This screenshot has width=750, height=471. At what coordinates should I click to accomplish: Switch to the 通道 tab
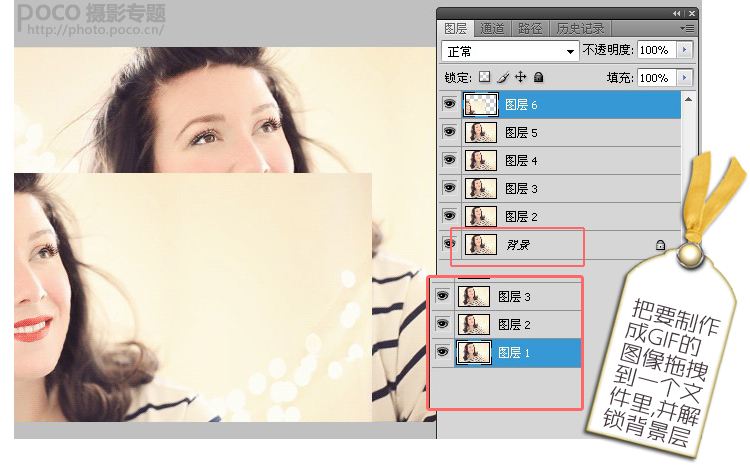tap(492, 29)
